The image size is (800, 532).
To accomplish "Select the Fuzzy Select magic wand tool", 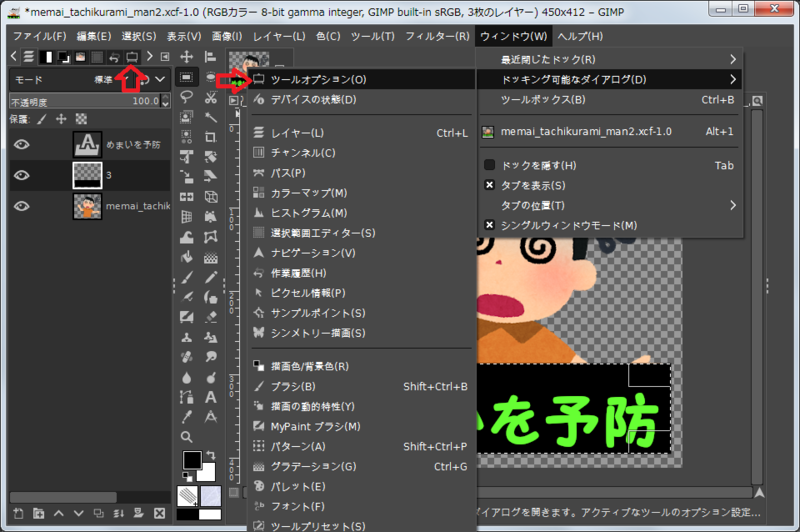I will [210, 117].
